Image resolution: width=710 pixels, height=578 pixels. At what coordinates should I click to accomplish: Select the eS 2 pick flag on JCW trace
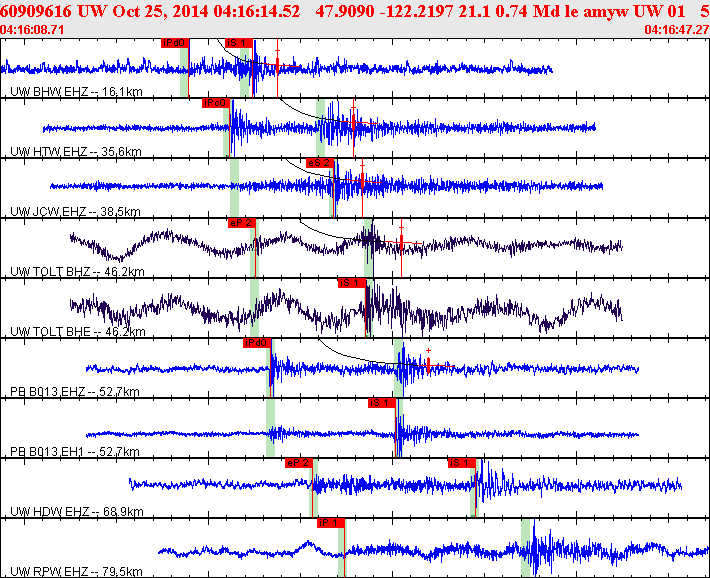pos(320,163)
